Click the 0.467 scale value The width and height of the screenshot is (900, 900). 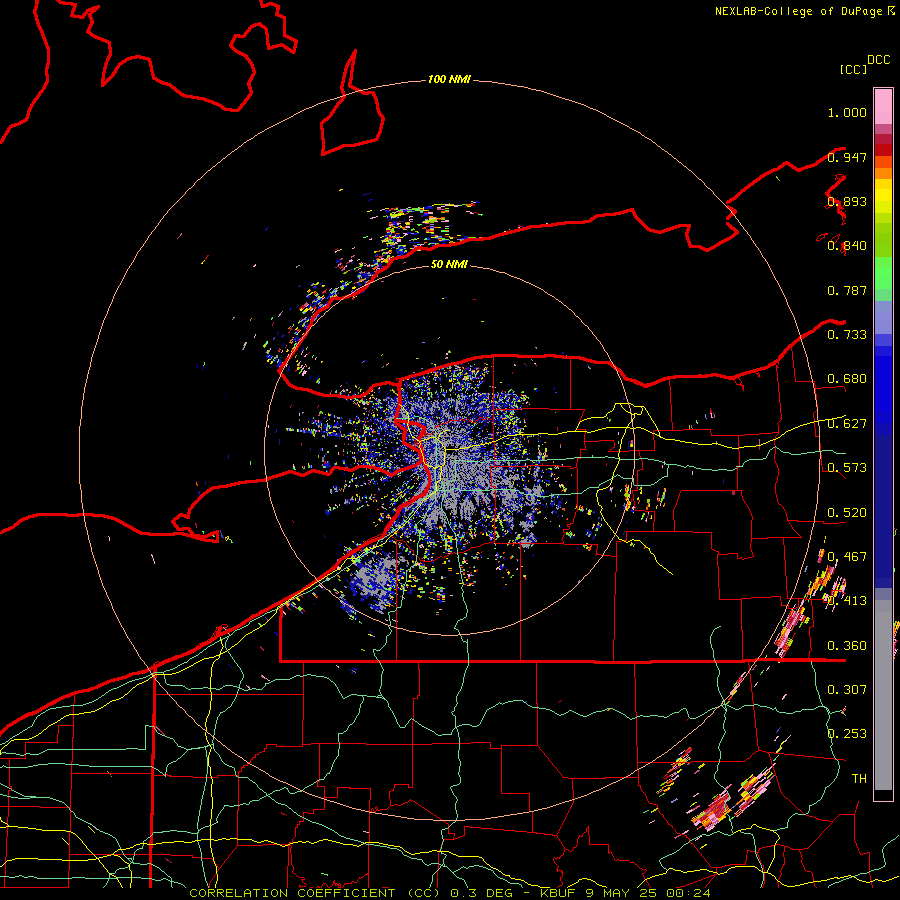[847, 557]
